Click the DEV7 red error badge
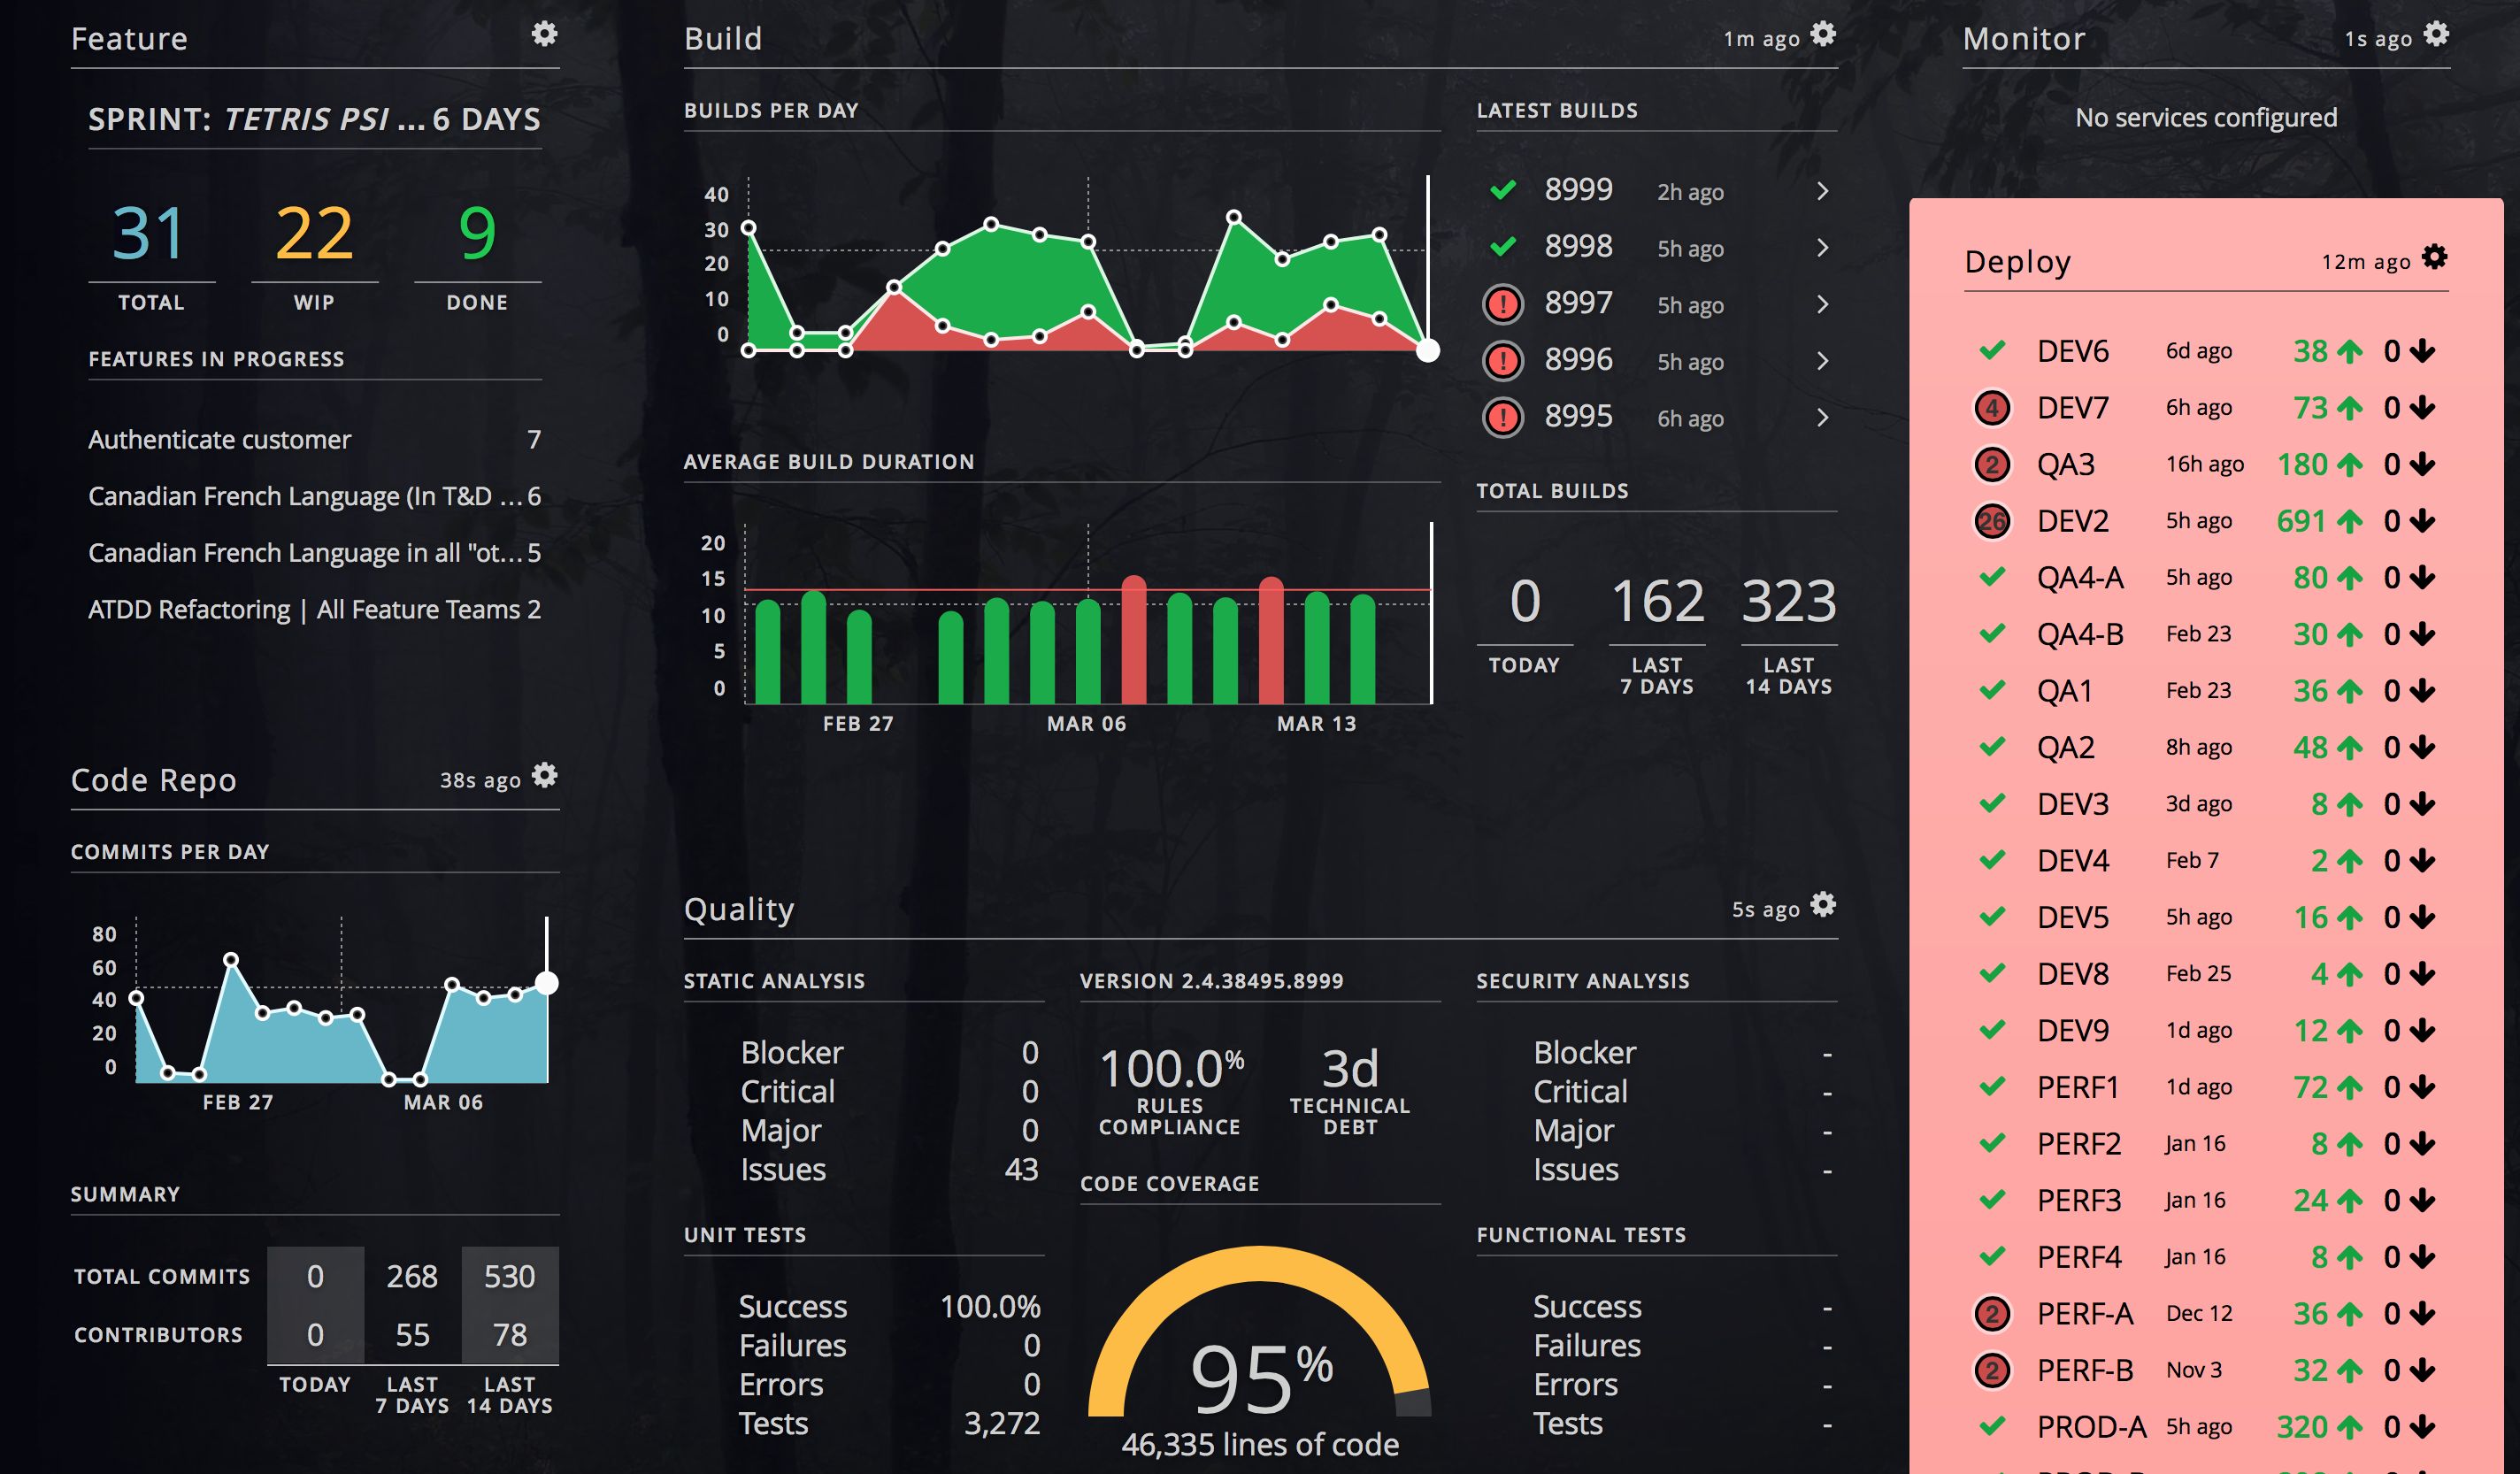The image size is (2520, 1474). [x=1991, y=408]
